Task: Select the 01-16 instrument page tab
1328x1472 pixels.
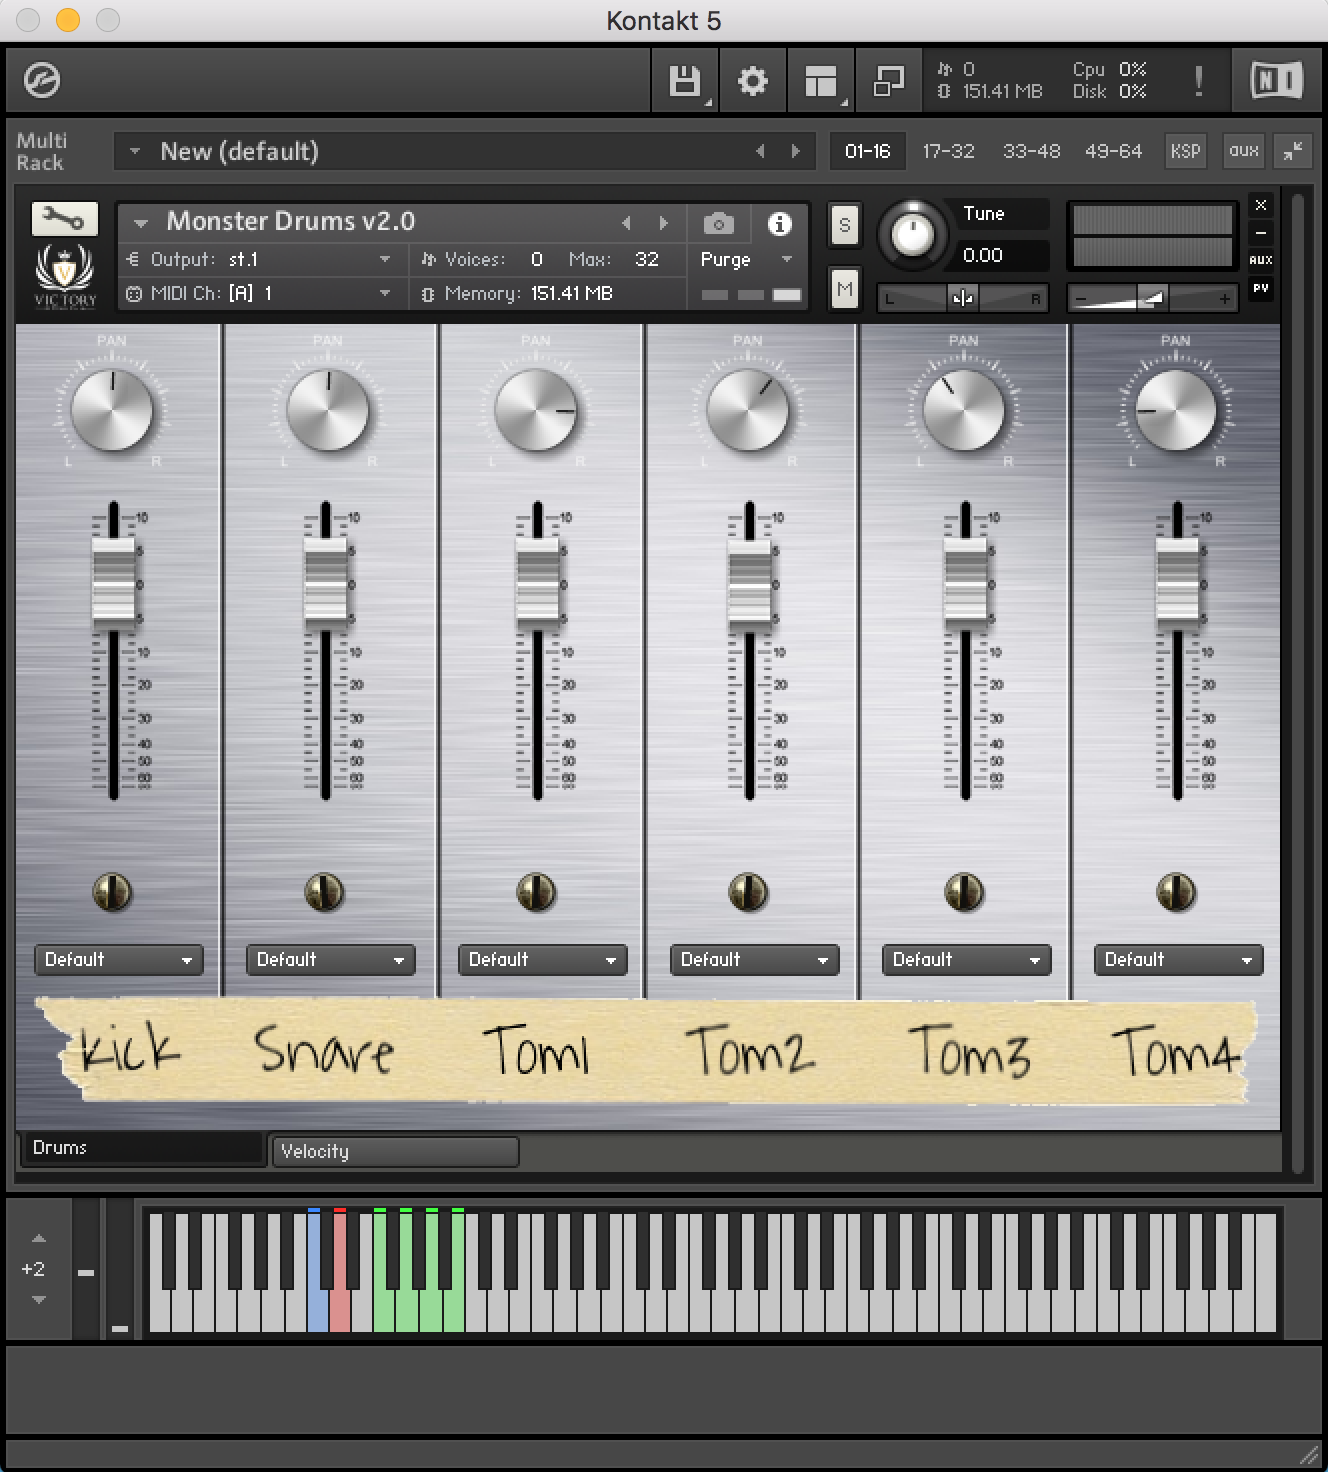Action: [x=867, y=151]
